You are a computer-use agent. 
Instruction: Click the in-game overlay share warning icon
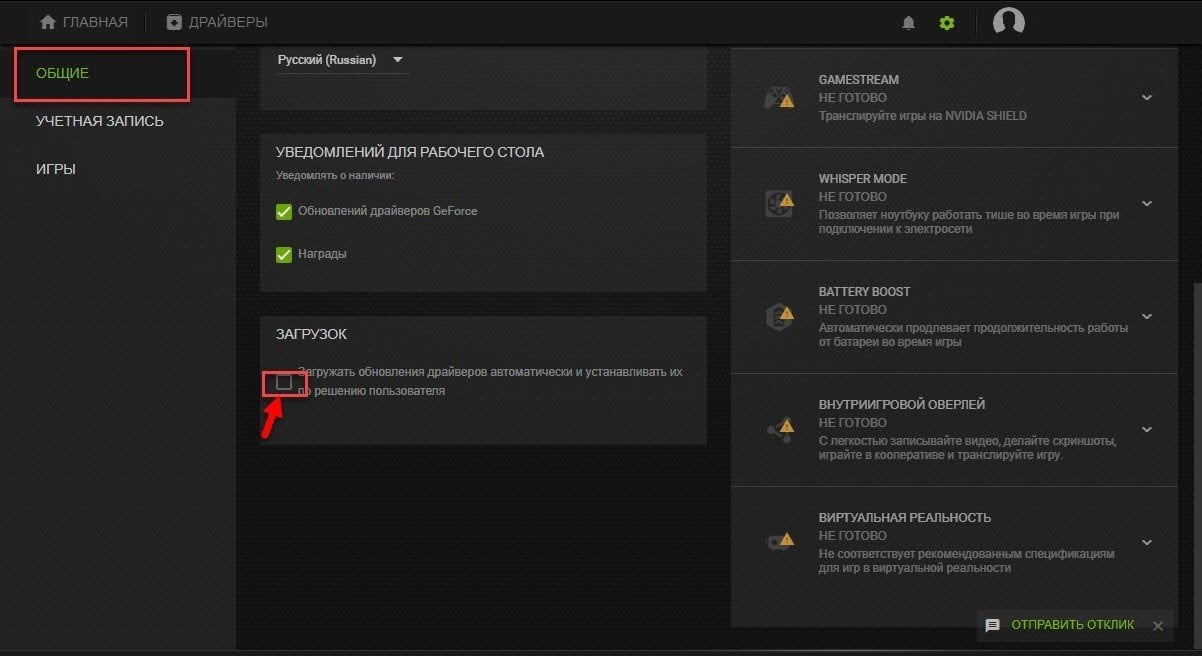pyautogui.click(x=780, y=429)
